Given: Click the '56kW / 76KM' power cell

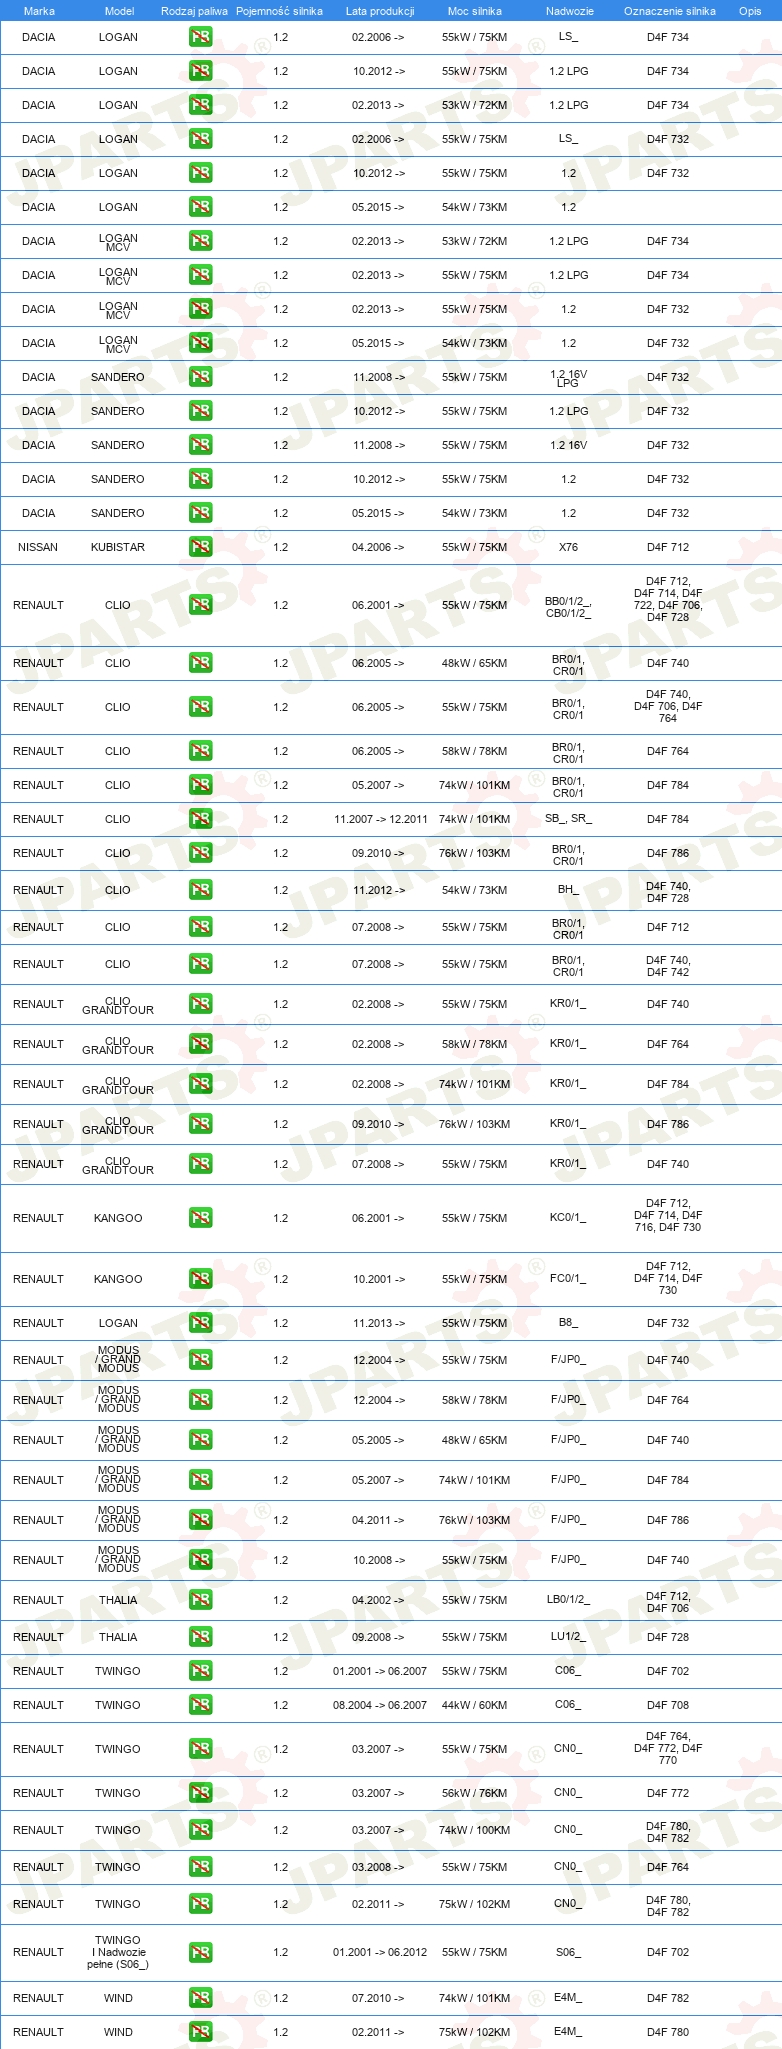Looking at the screenshot, I should coord(475,1793).
